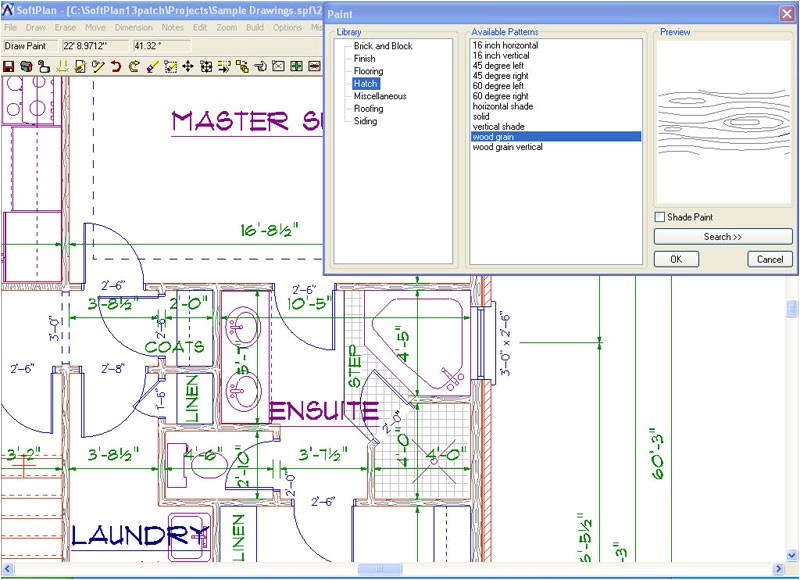Select the Flooring library category
The height and width of the screenshot is (580, 800).
(368, 71)
